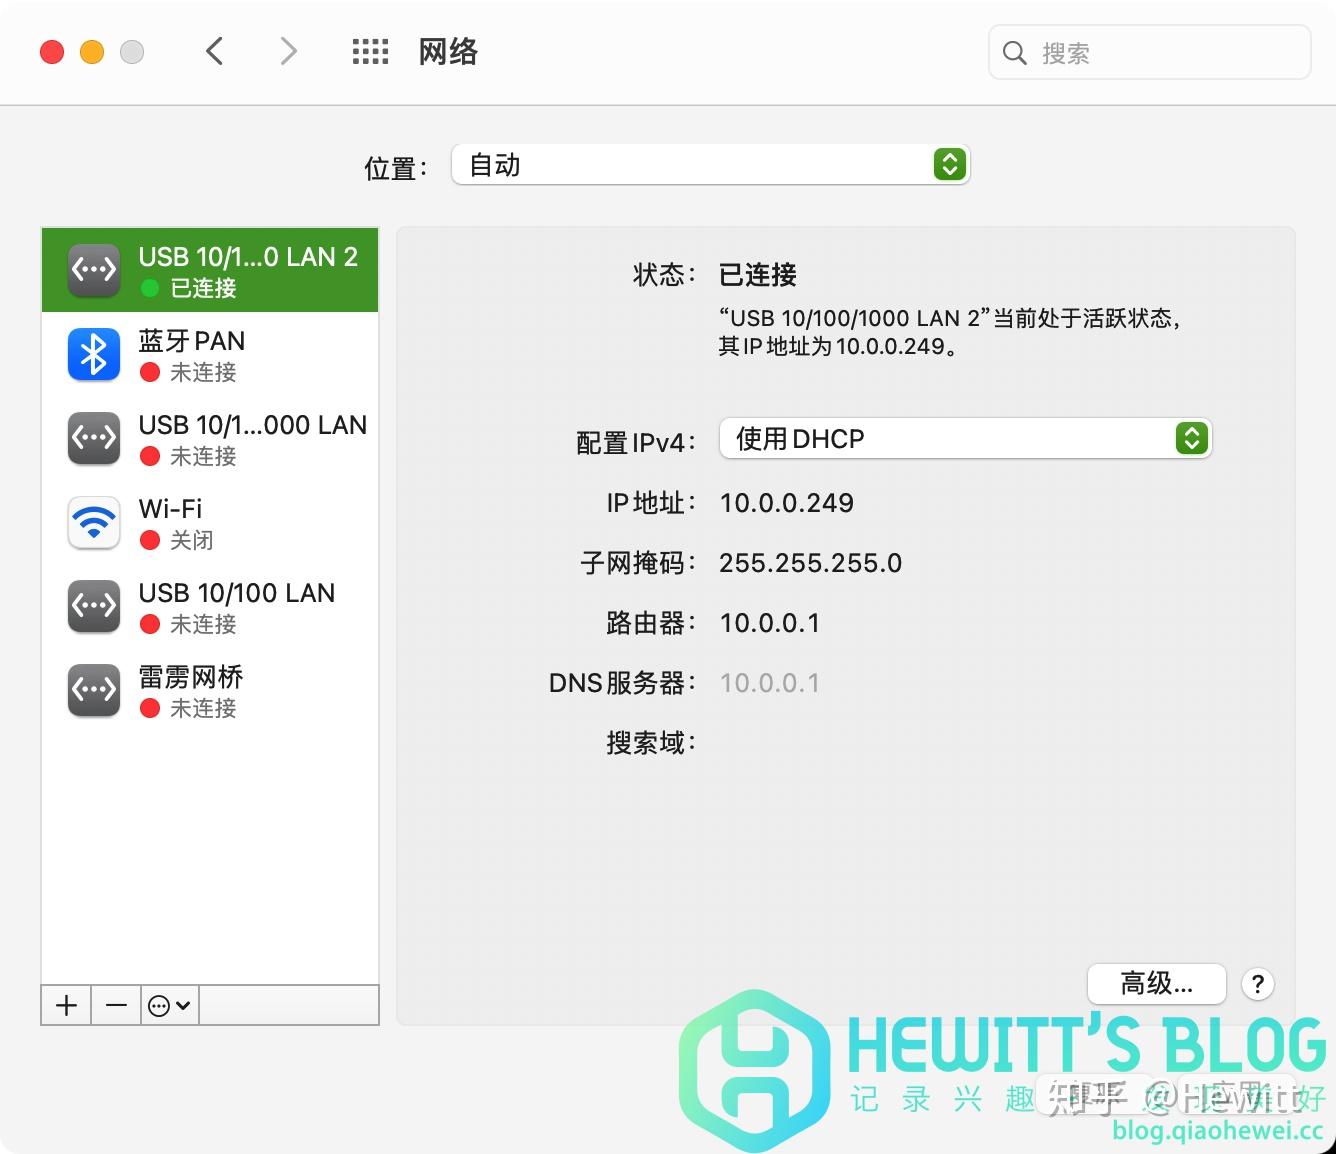Navigate back using the left arrow

213,51
